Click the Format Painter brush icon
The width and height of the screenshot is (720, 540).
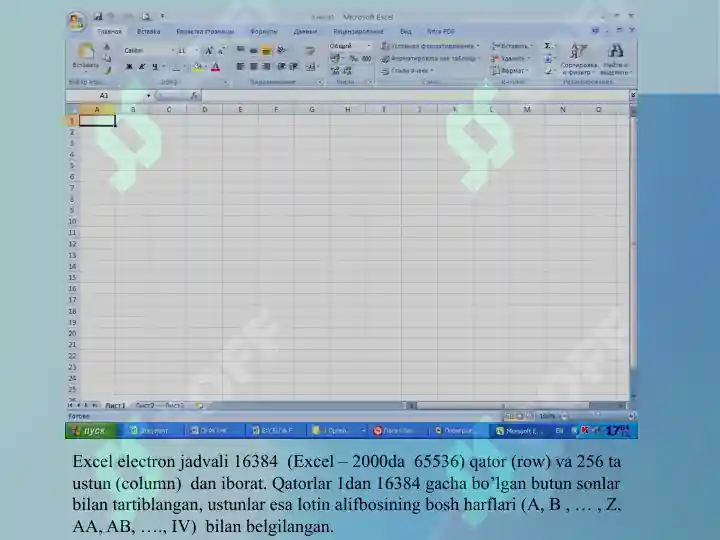pos(107,70)
